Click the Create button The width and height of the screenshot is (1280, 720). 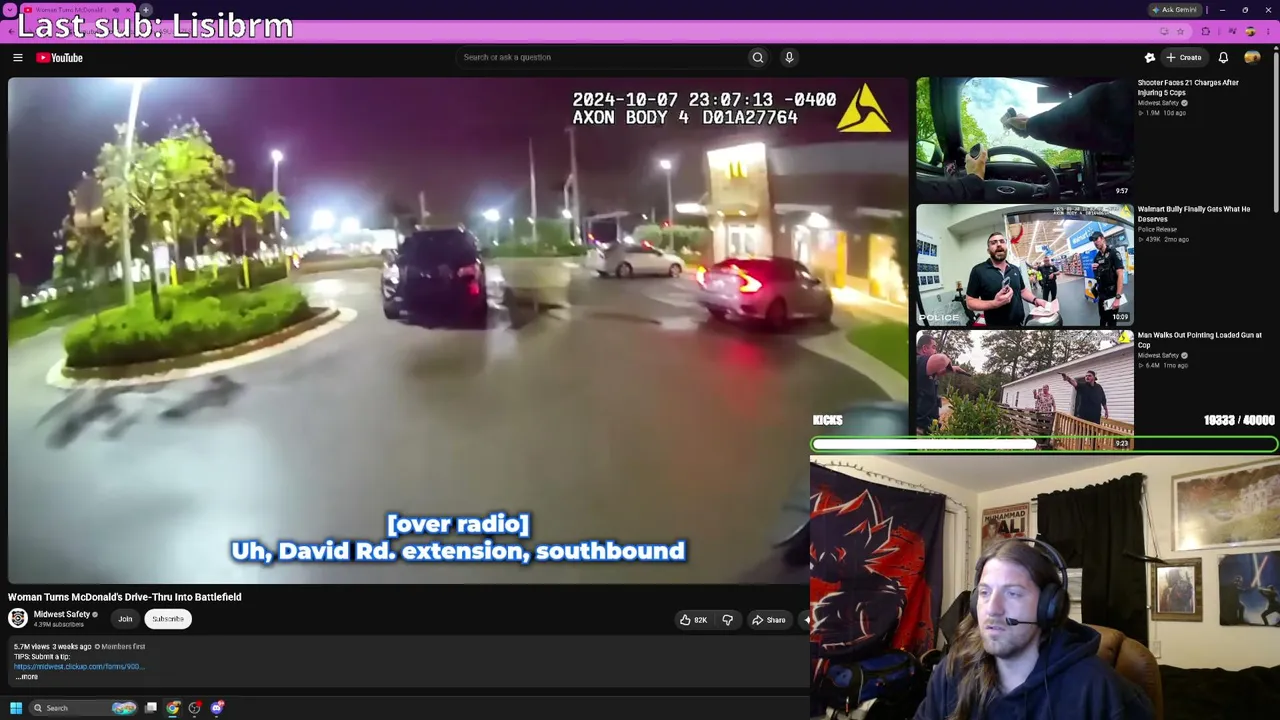point(1183,58)
